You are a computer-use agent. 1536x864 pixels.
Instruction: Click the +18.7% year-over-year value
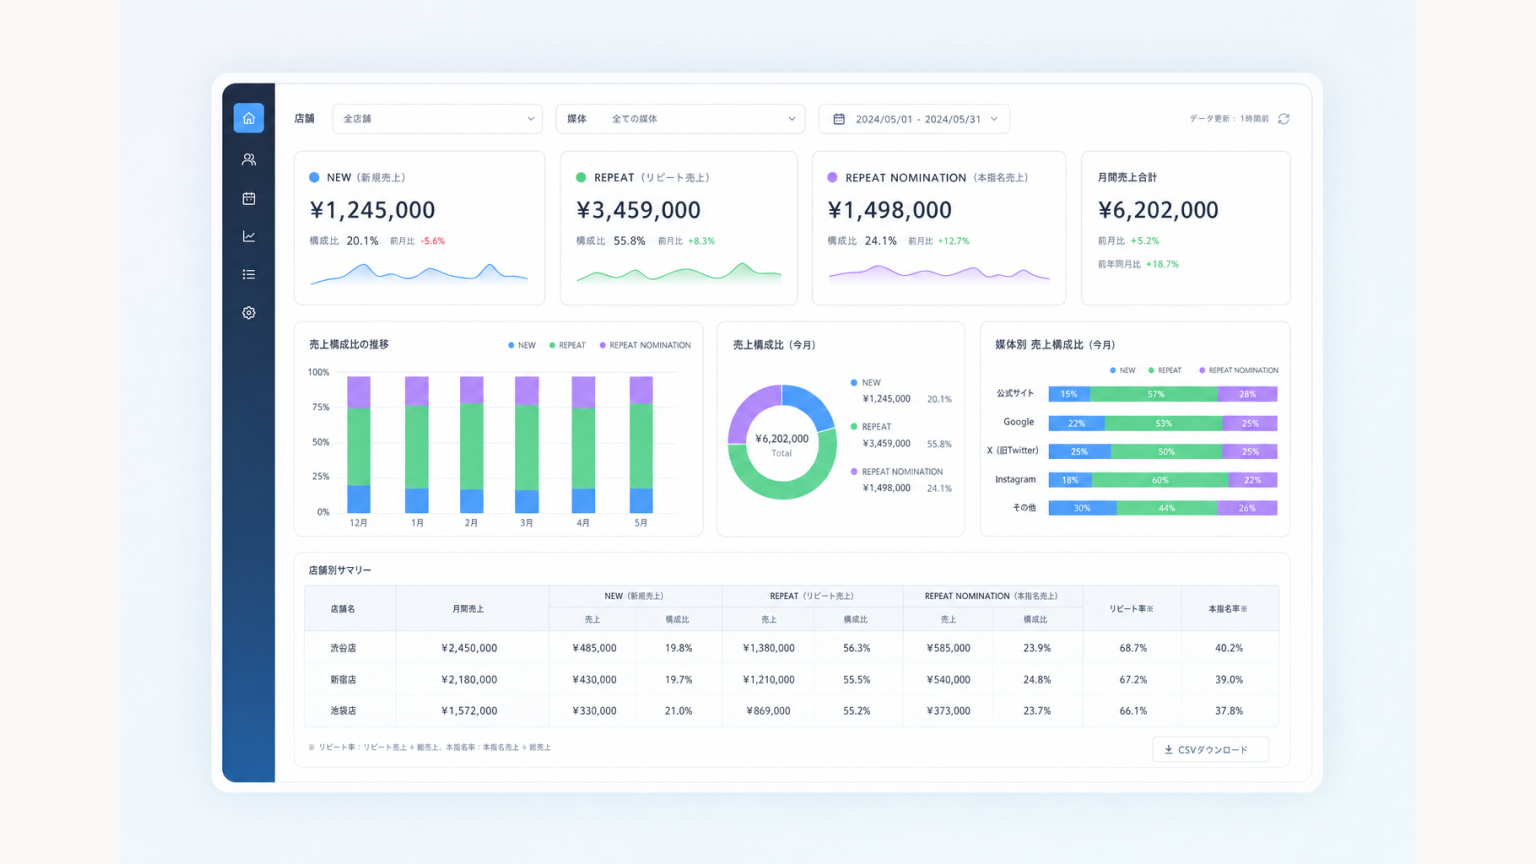pos(1162,264)
